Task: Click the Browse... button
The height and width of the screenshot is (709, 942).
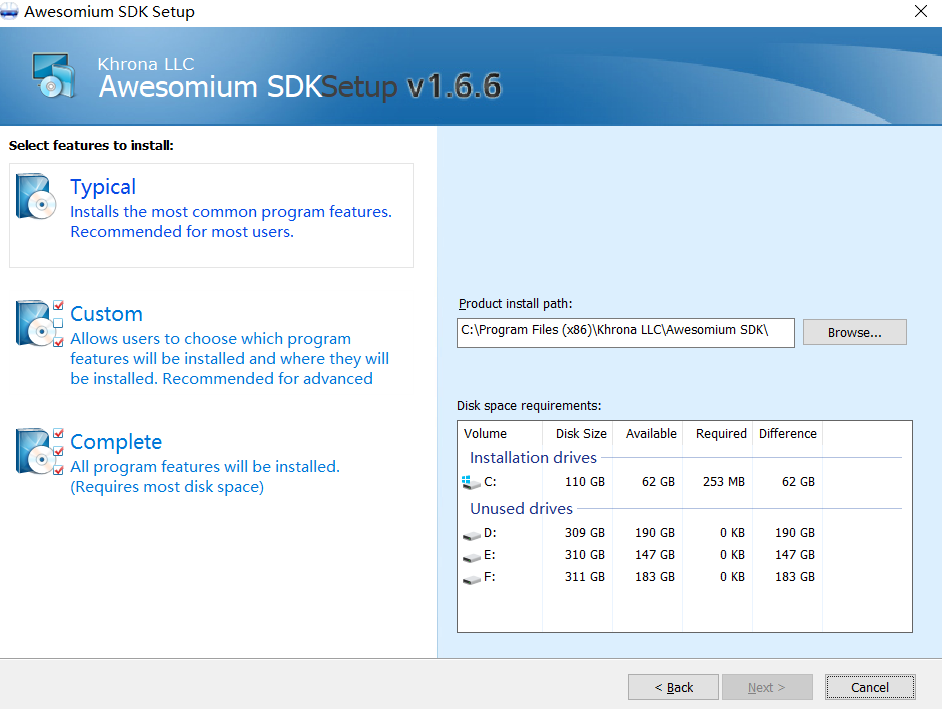Action: 854,332
